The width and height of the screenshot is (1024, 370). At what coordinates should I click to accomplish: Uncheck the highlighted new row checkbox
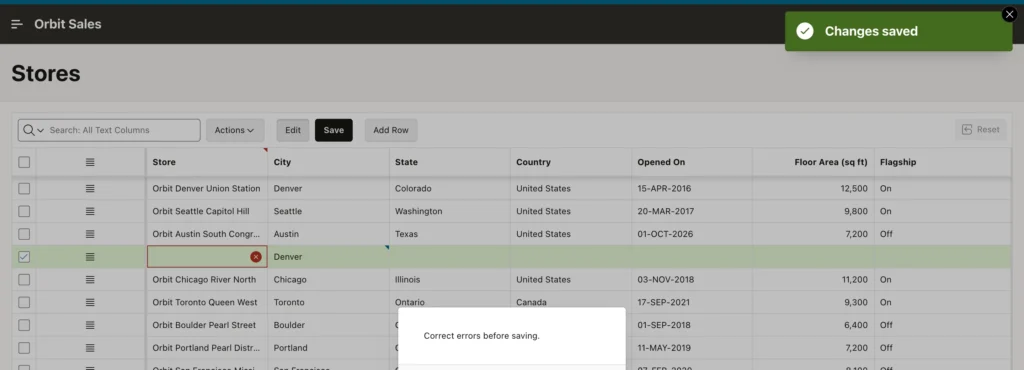[x=24, y=257]
